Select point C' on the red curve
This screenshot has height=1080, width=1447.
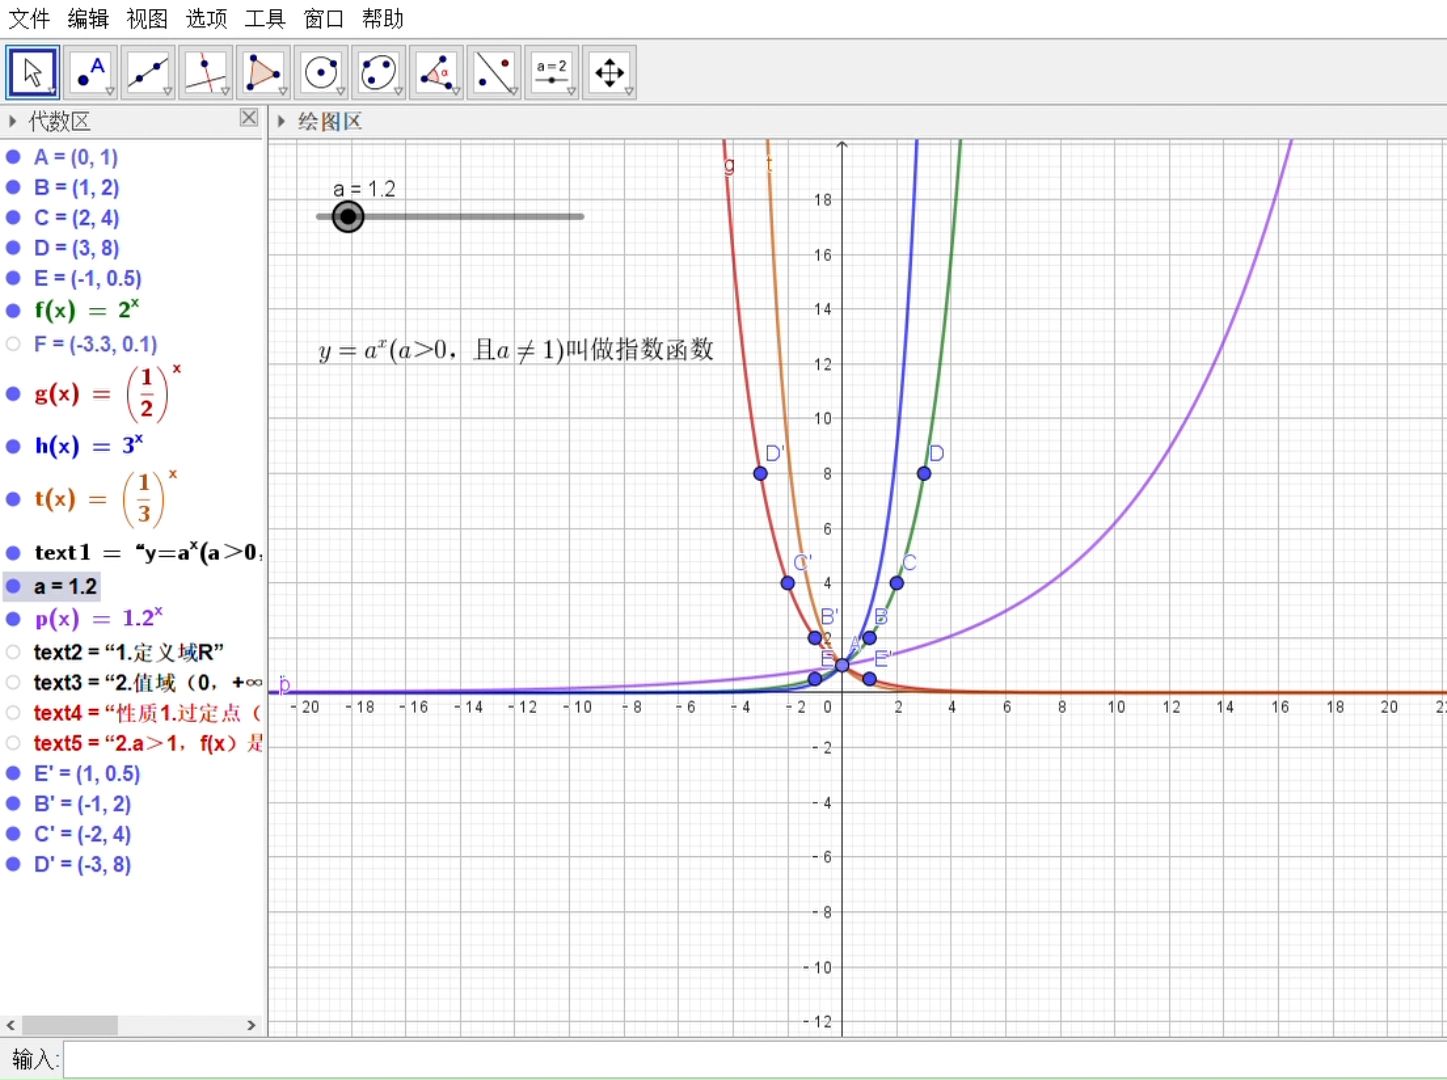(x=788, y=583)
